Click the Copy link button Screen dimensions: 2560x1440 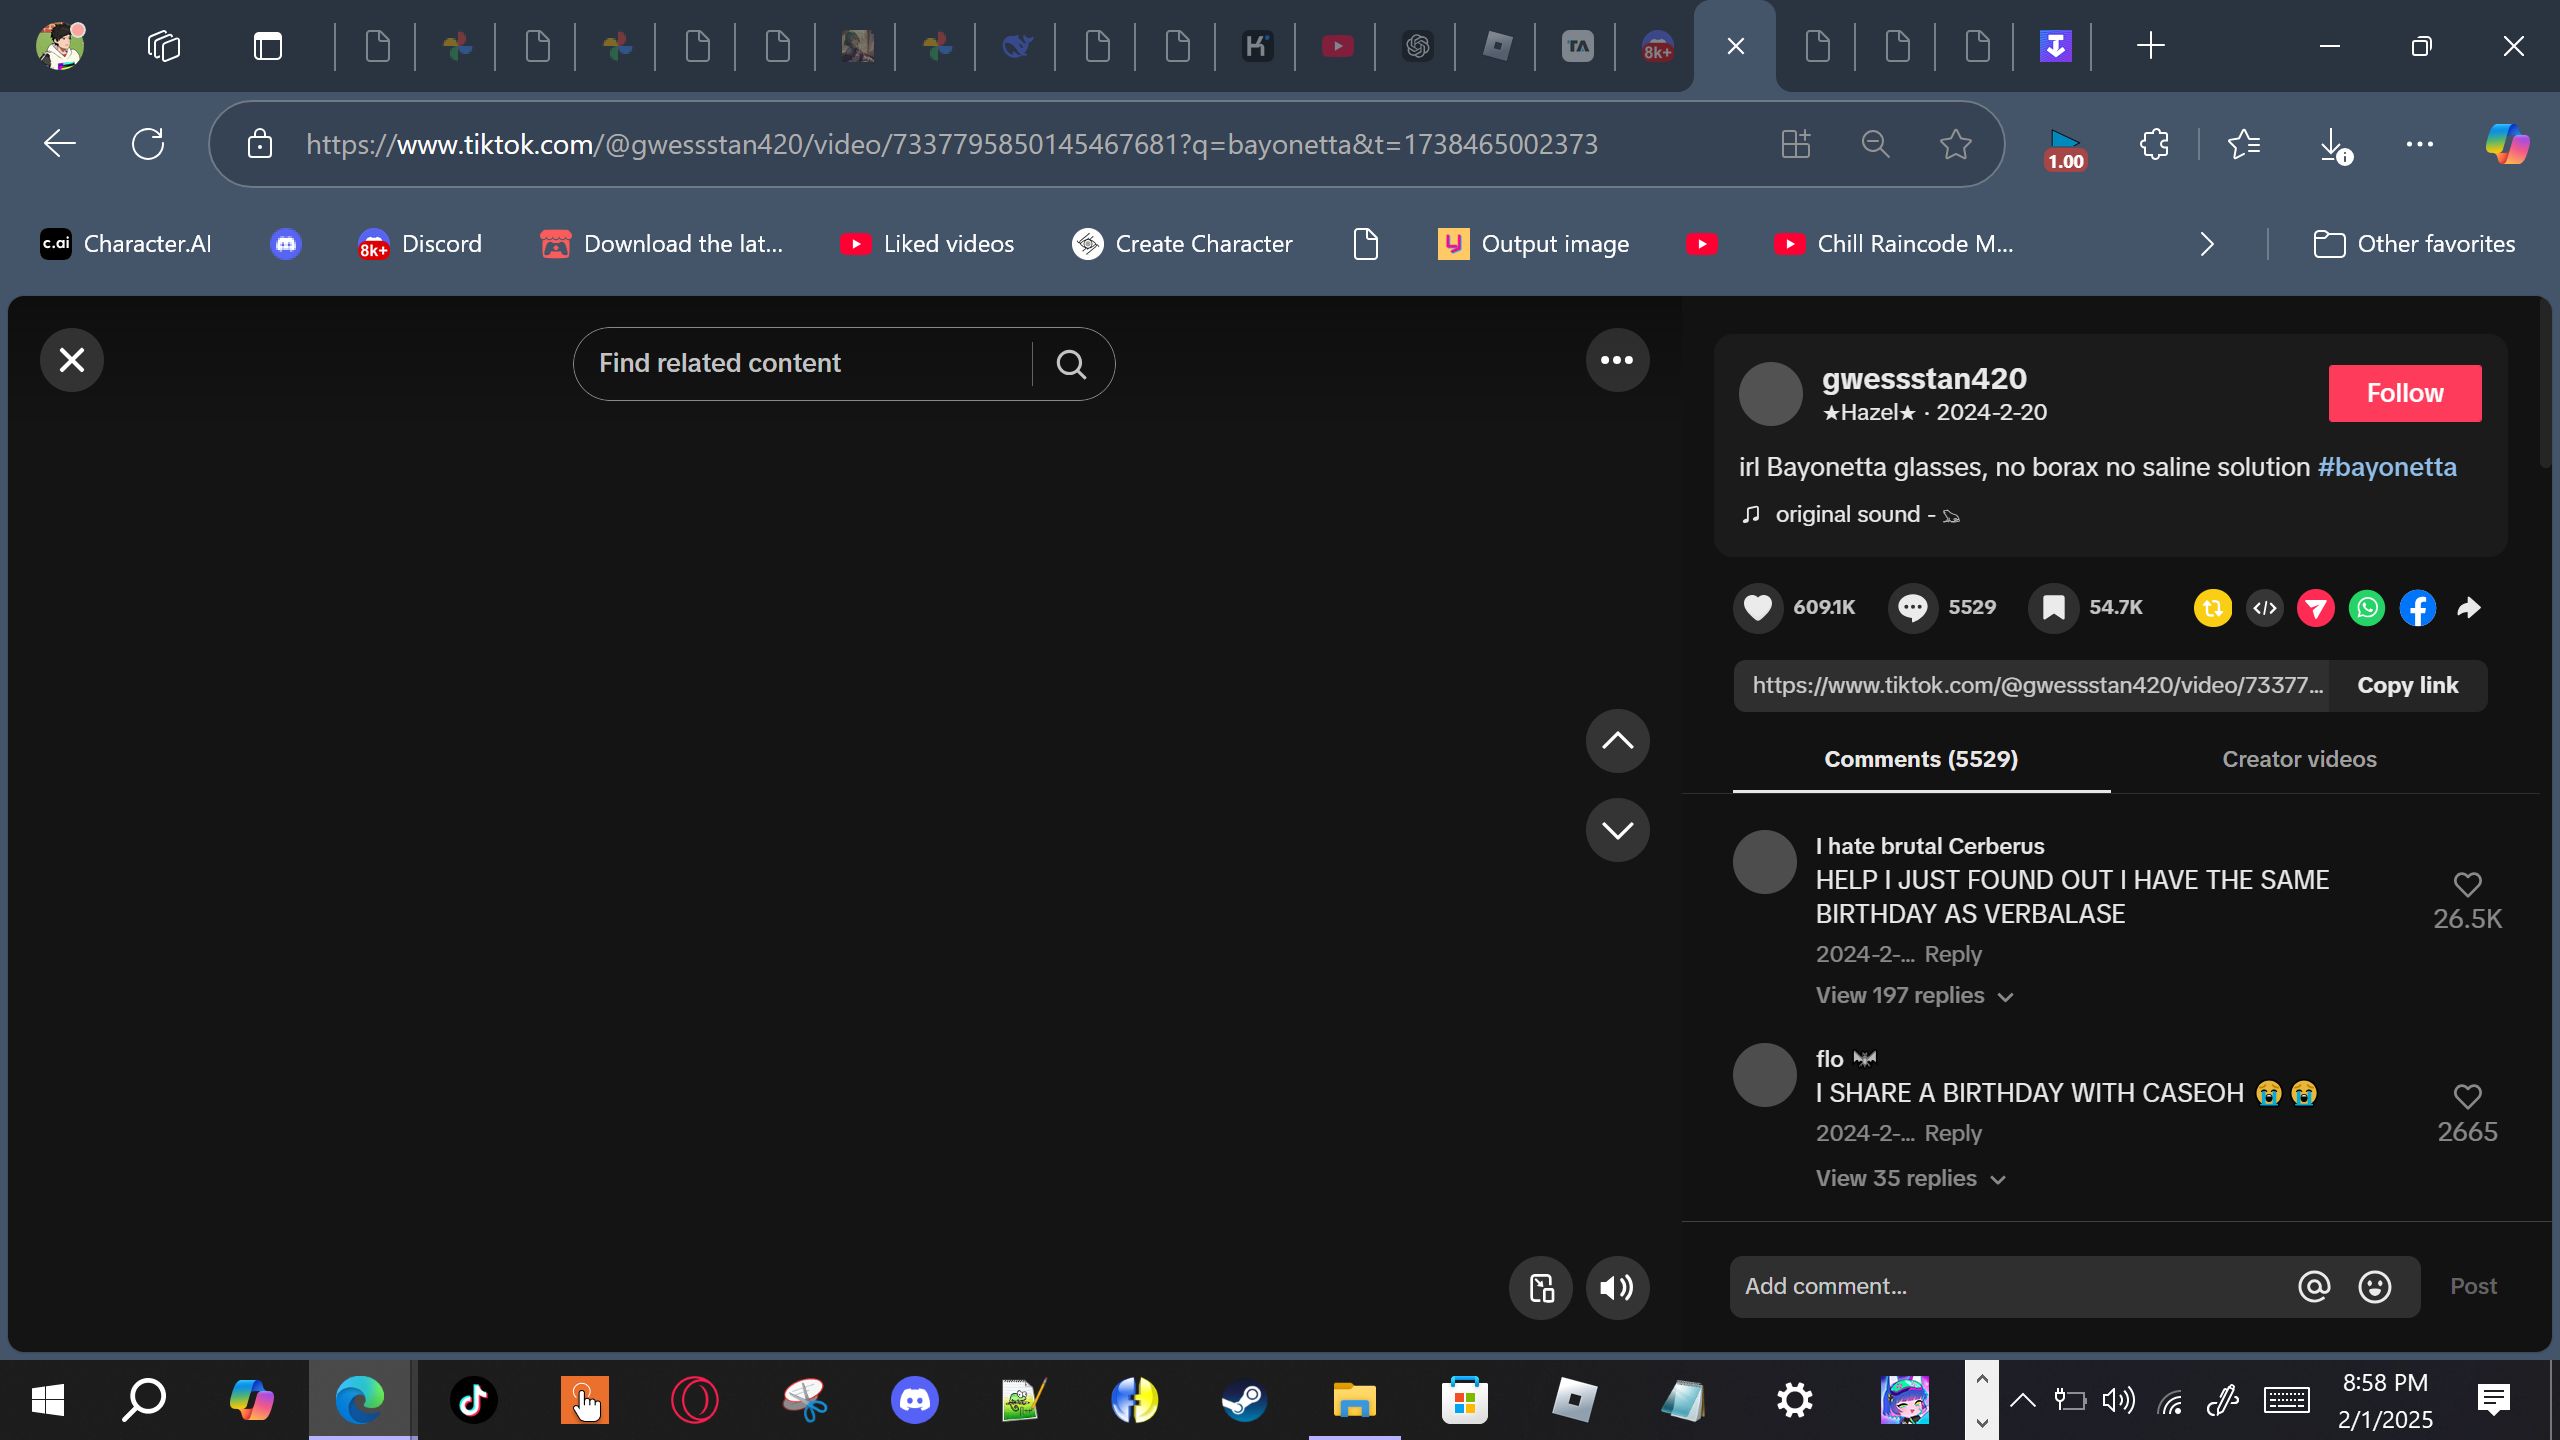point(2407,685)
